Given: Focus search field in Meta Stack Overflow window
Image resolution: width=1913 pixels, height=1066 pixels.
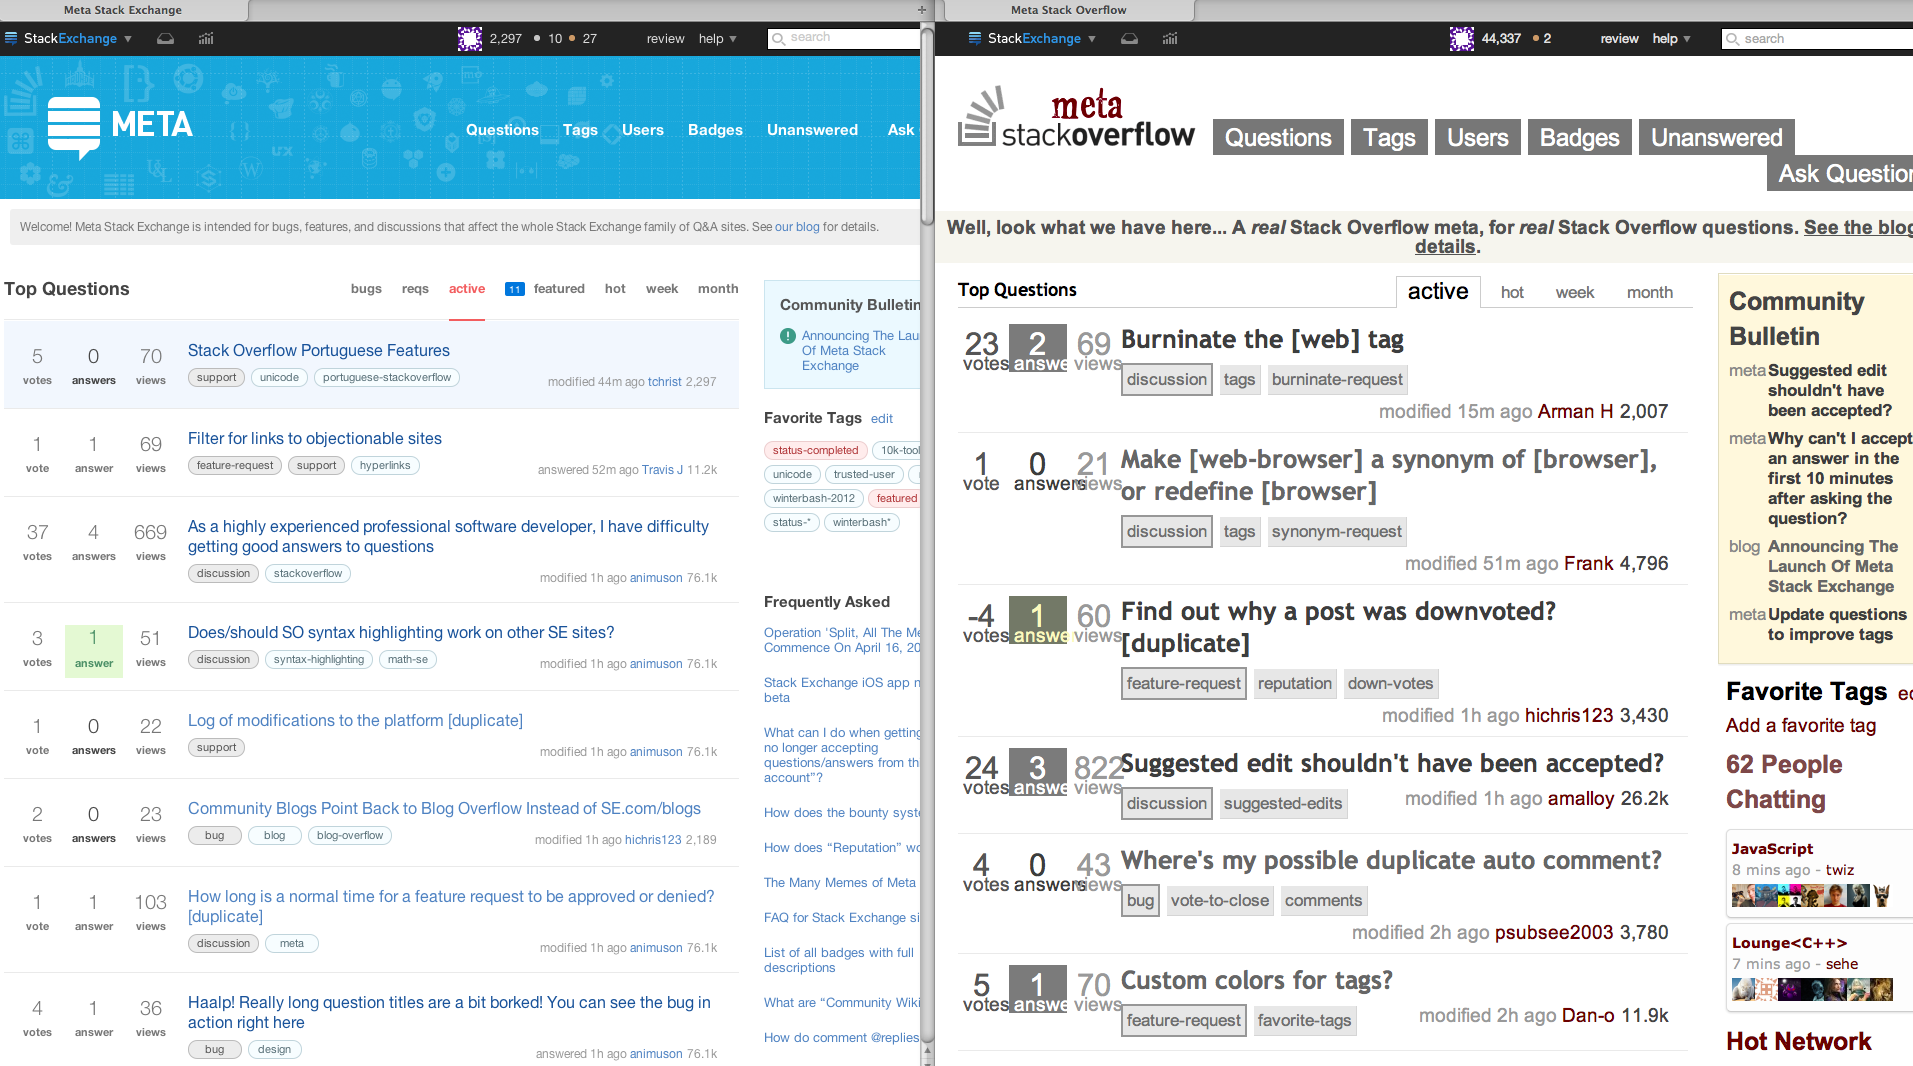Looking at the screenshot, I should click(1818, 39).
